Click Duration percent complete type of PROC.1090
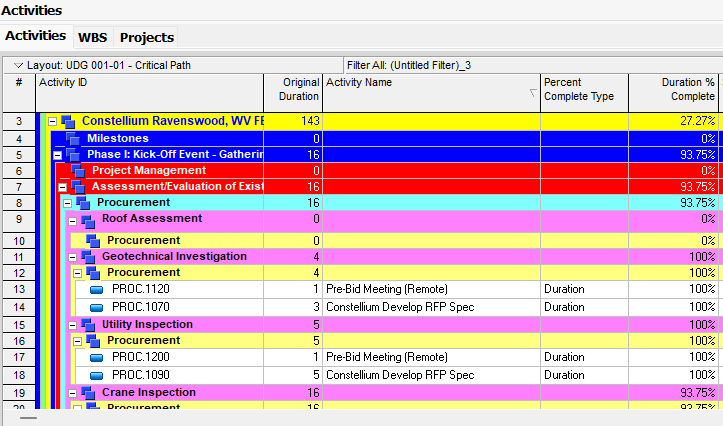 point(564,375)
